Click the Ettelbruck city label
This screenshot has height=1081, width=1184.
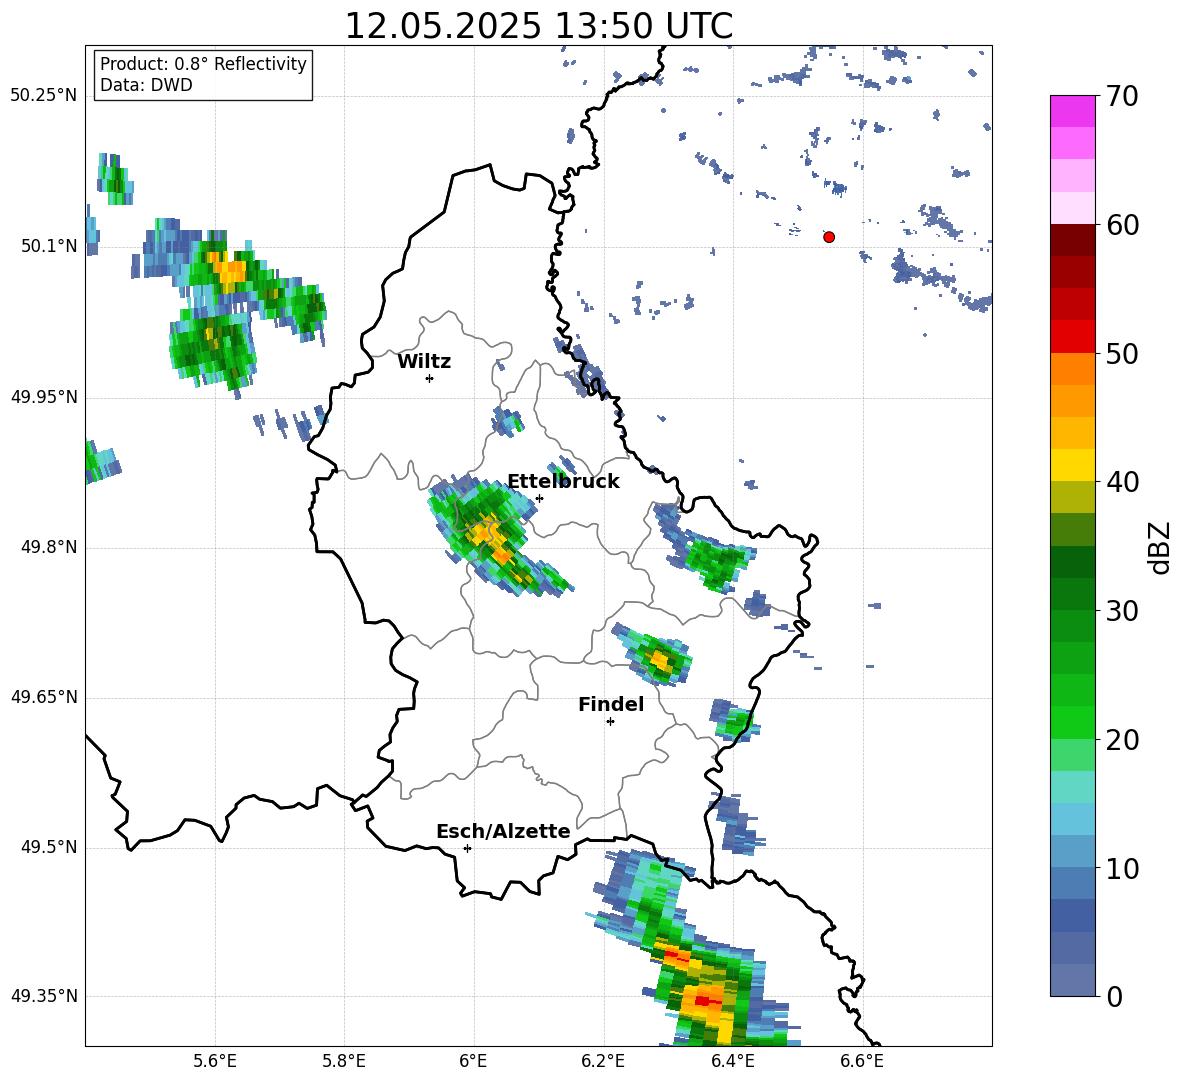[x=563, y=482]
